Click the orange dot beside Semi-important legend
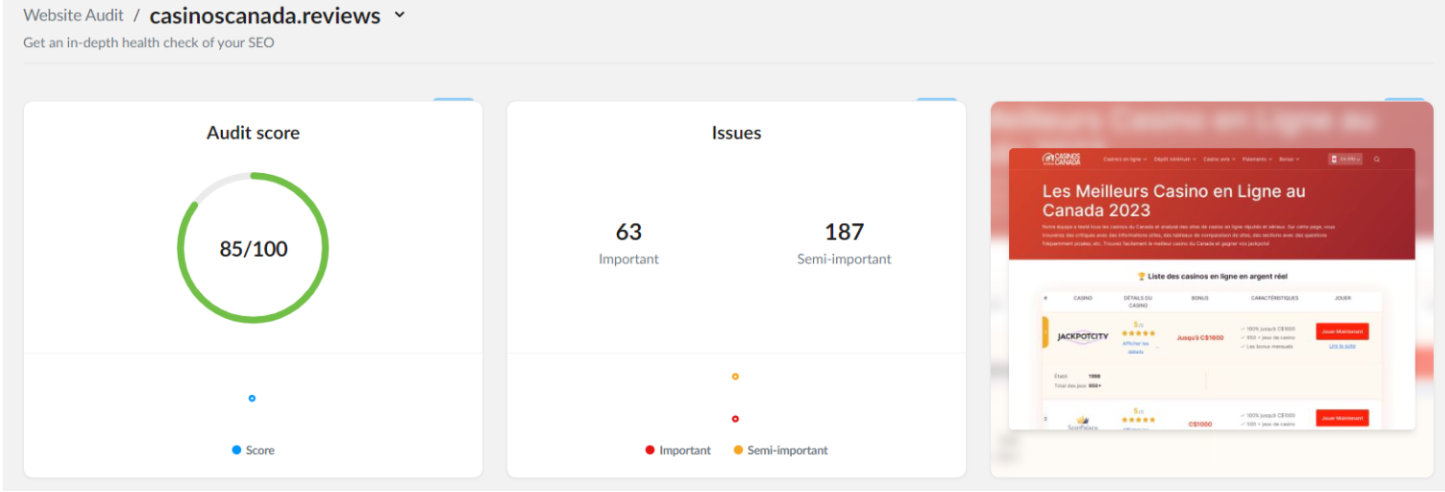The height and width of the screenshot is (492, 1445). (x=738, y=450)
